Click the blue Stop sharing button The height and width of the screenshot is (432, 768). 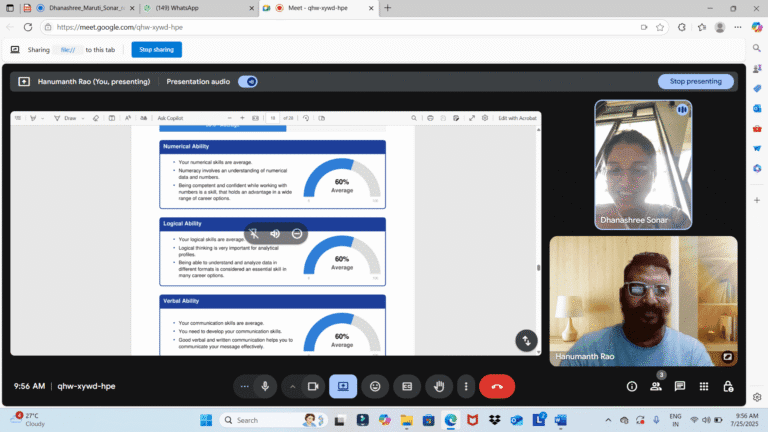point(156,49)
